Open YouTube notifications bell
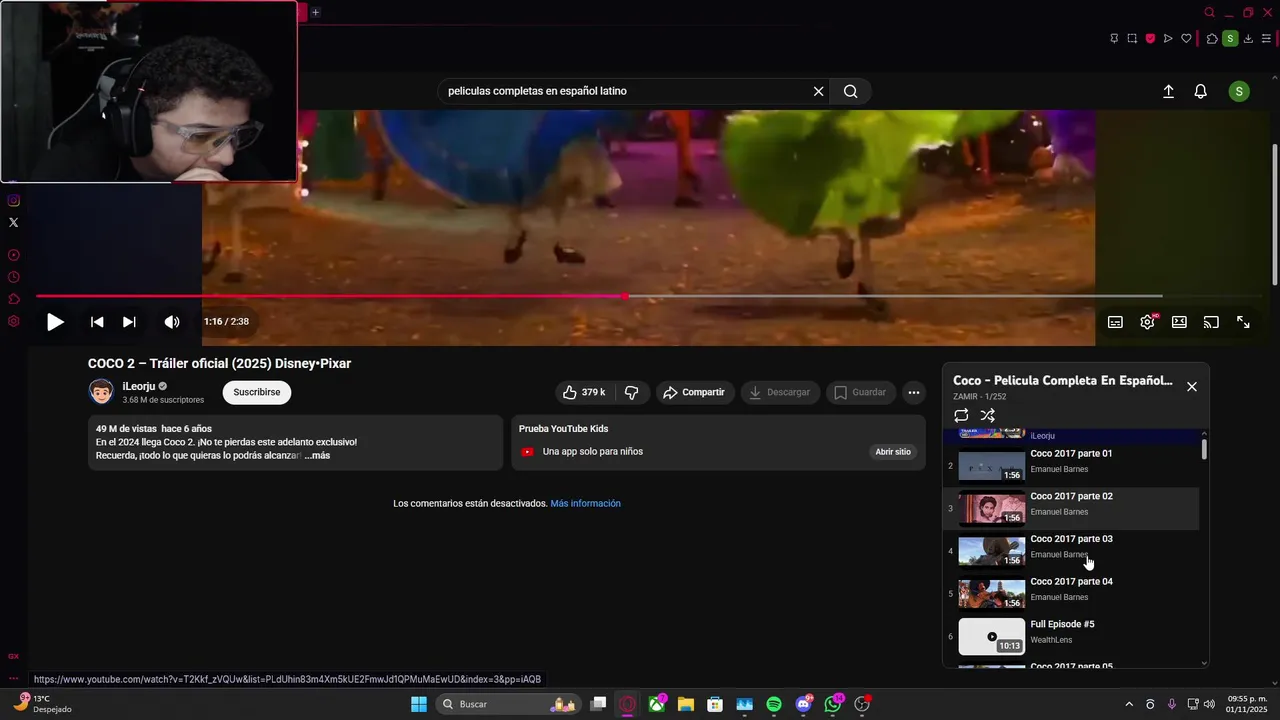Image resolution: width=1280 pixels, height=720 pixels. (x=1201, y=91)
